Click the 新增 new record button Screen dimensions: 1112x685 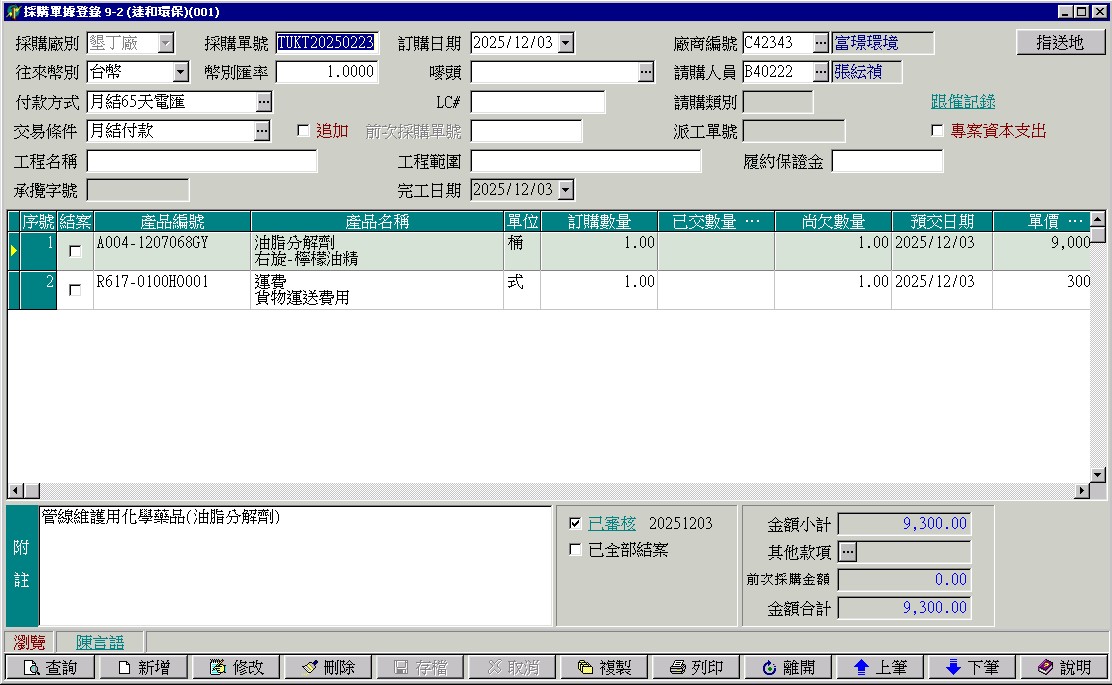(x=143, y=668)
